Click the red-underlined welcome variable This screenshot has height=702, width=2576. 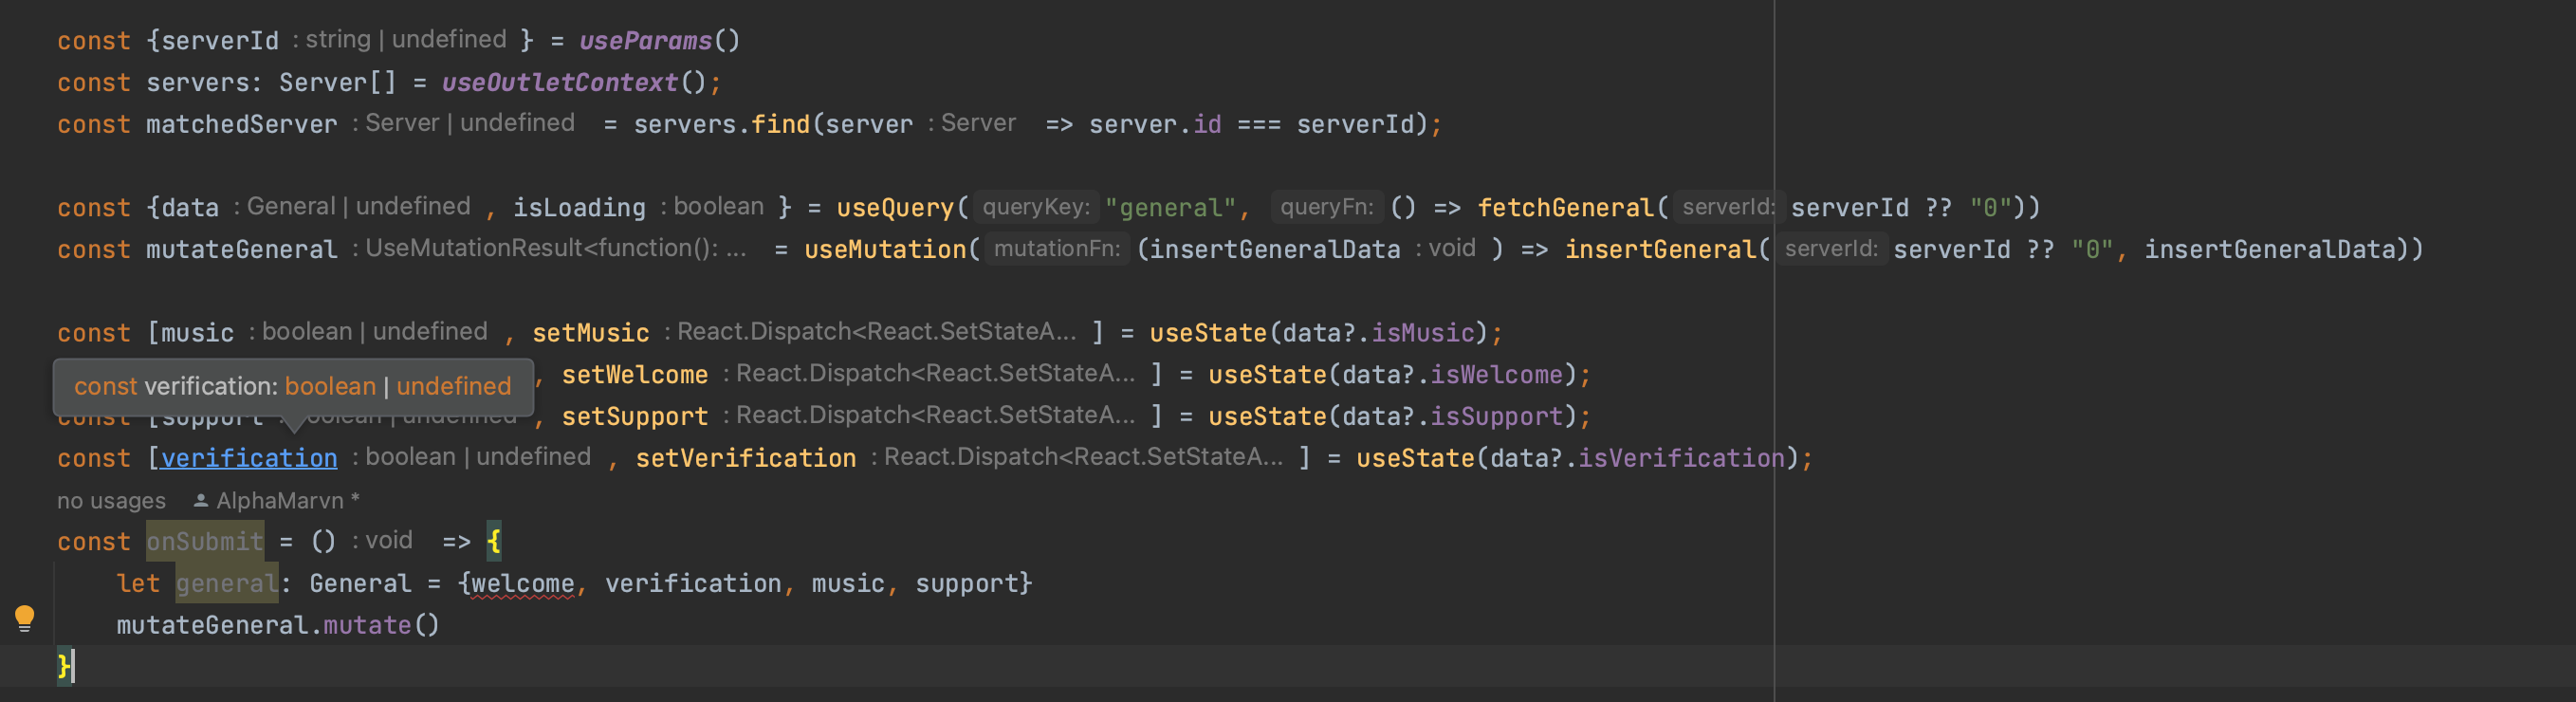(x=522, y=583)
